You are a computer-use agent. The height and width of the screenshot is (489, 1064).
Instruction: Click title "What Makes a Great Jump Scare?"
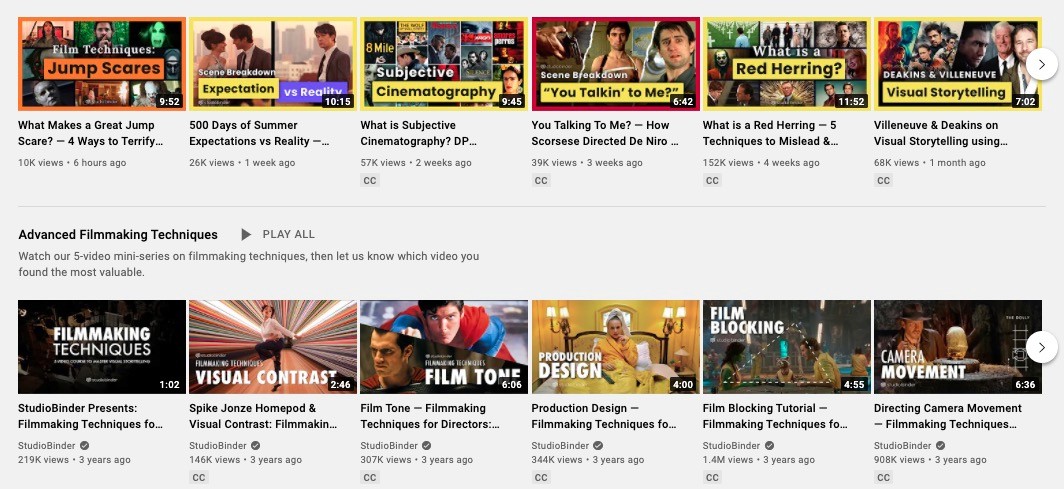click(x=91, y=133)
